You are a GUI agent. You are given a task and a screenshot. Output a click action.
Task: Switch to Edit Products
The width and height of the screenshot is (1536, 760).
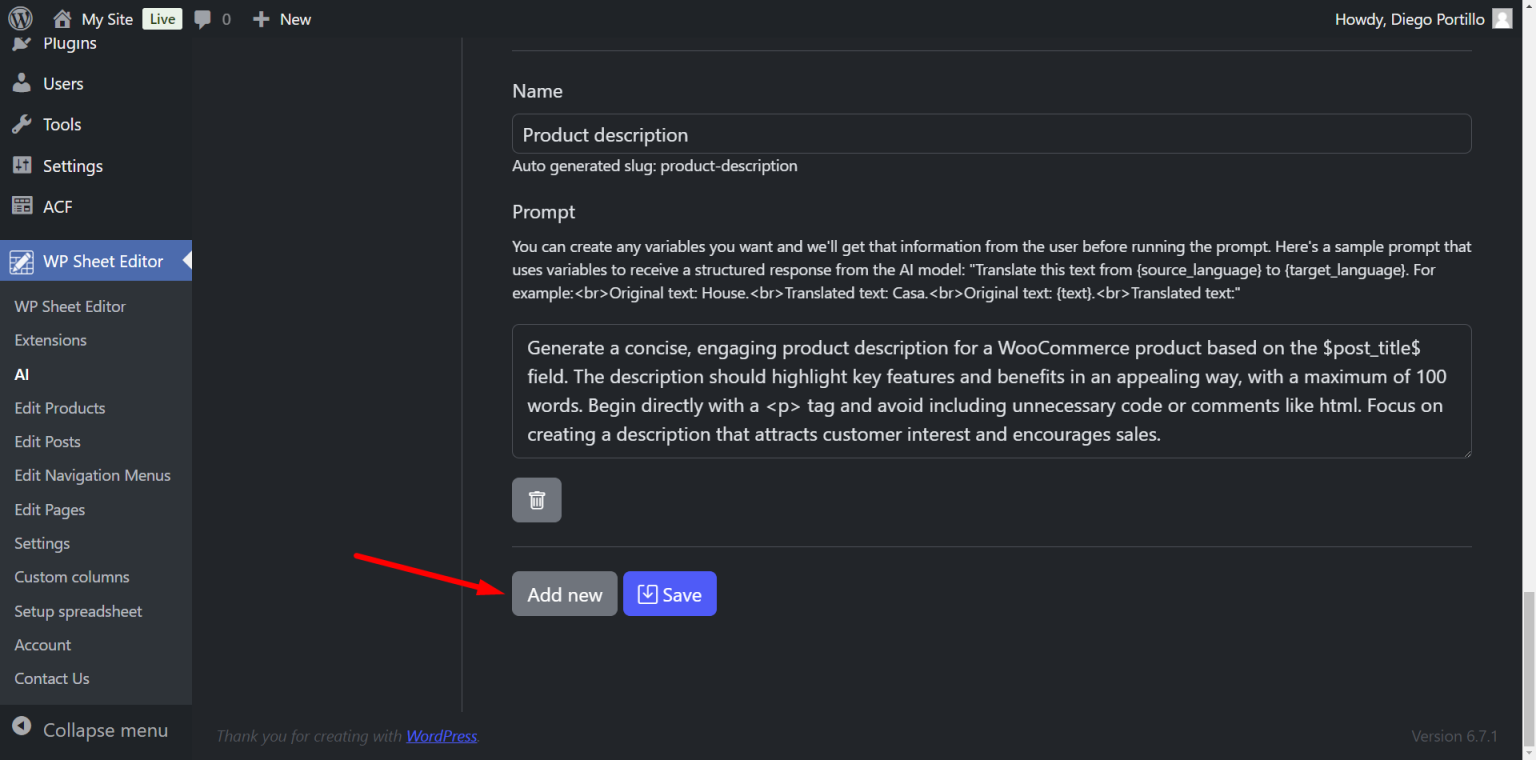click(x=59, y=408)
